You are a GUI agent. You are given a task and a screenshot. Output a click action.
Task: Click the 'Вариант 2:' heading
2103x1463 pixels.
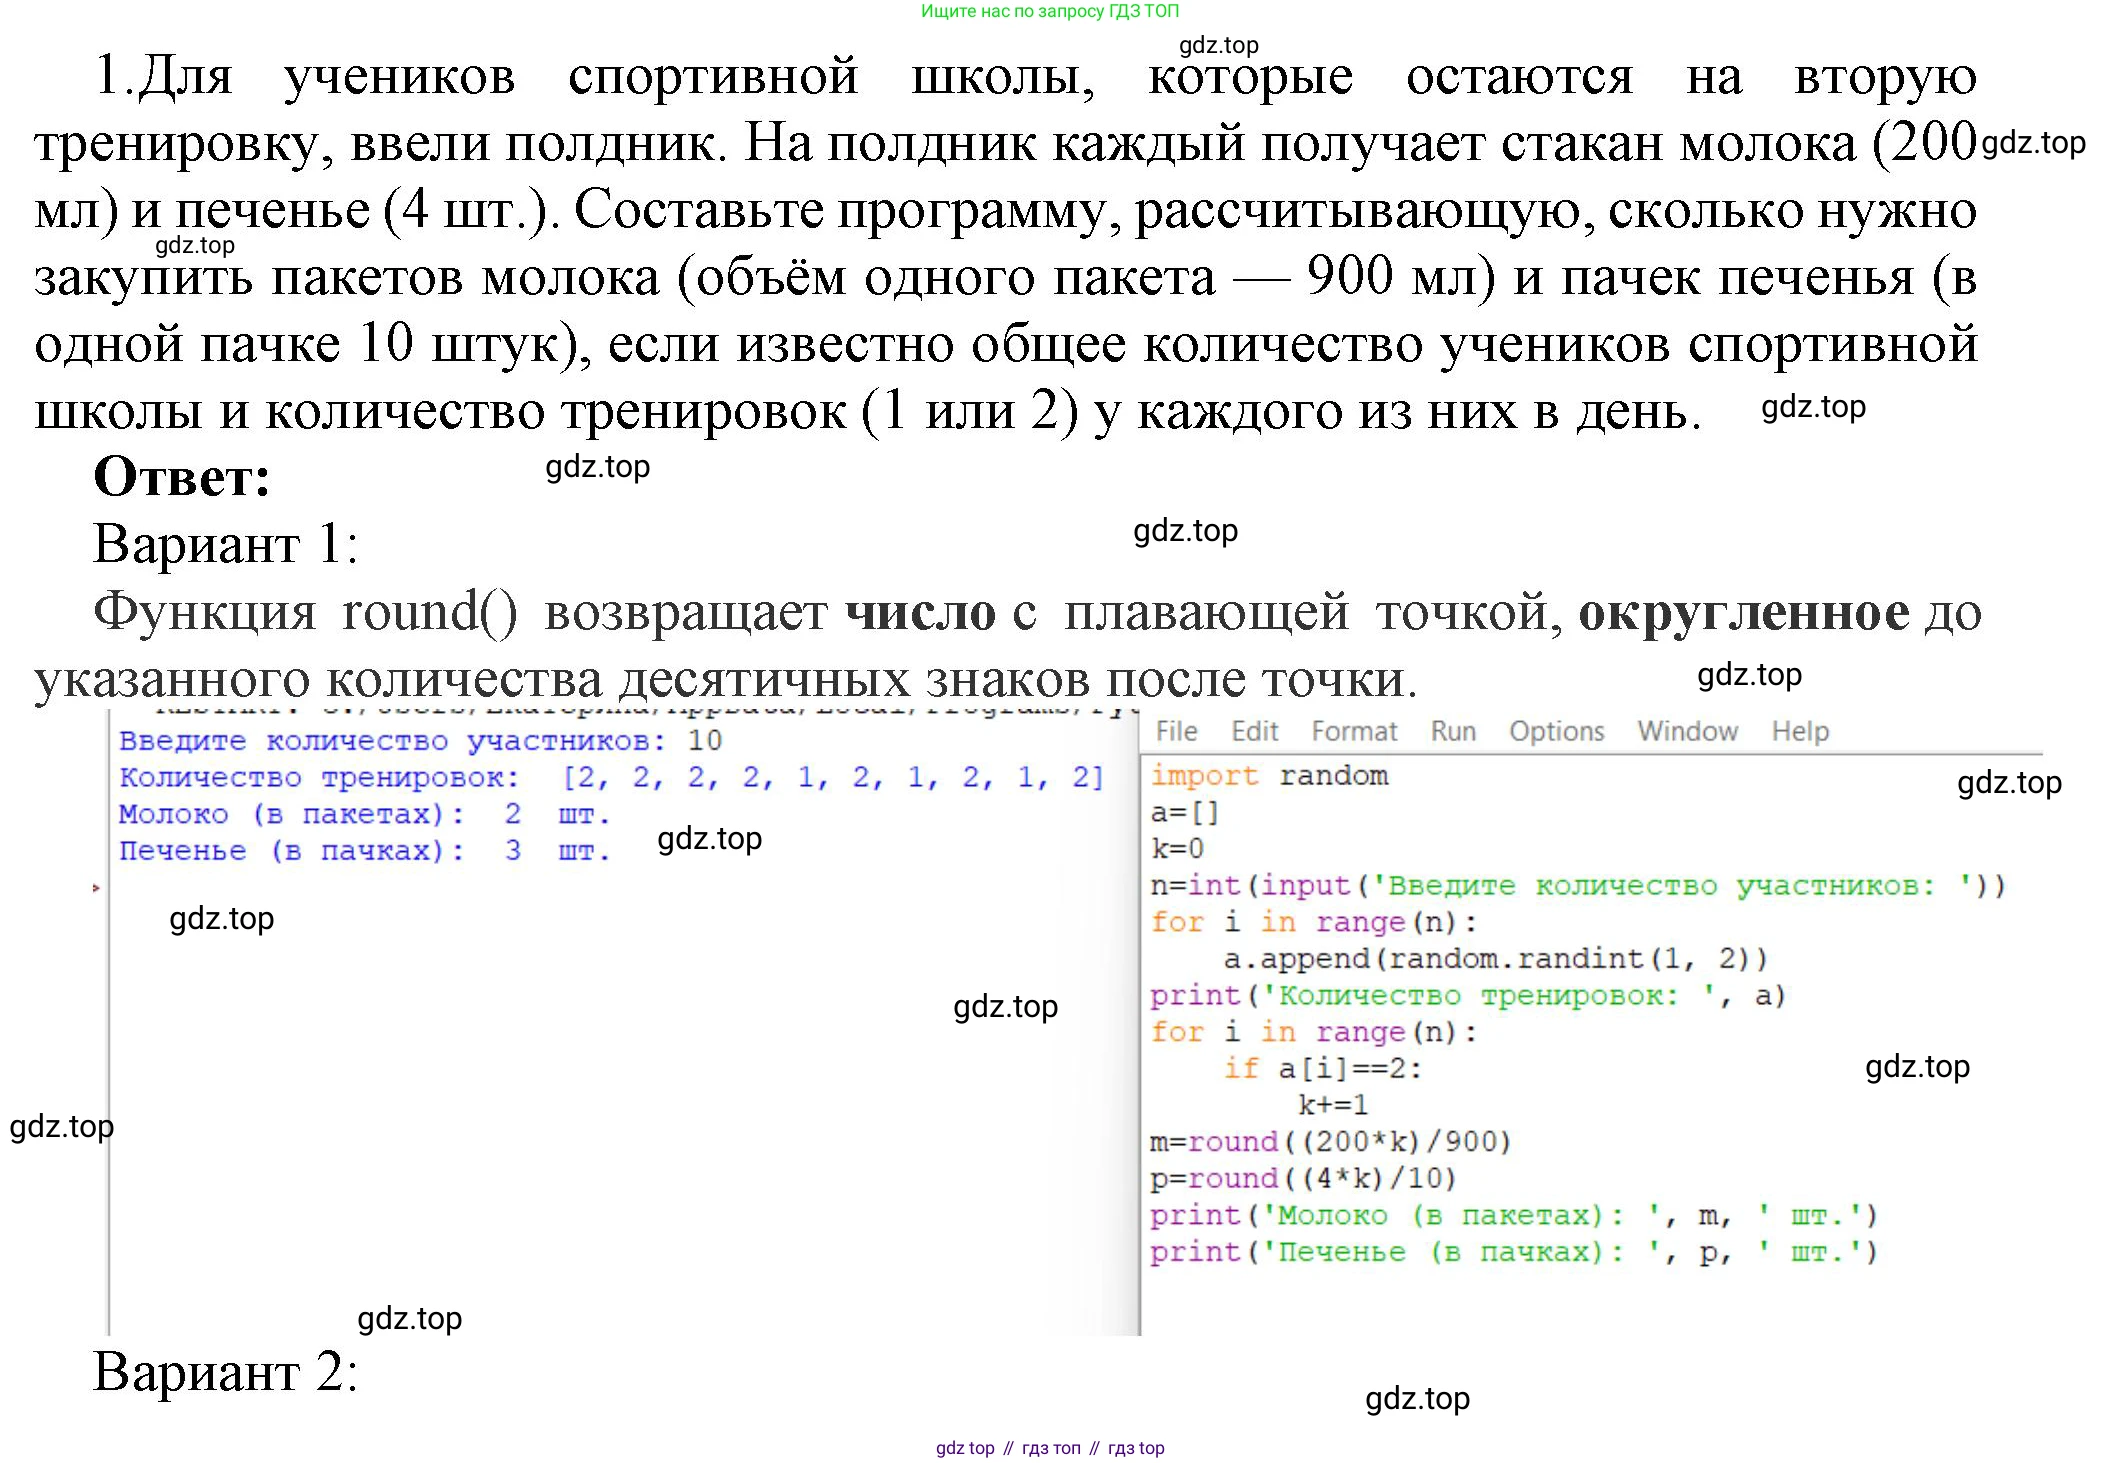225,1372
